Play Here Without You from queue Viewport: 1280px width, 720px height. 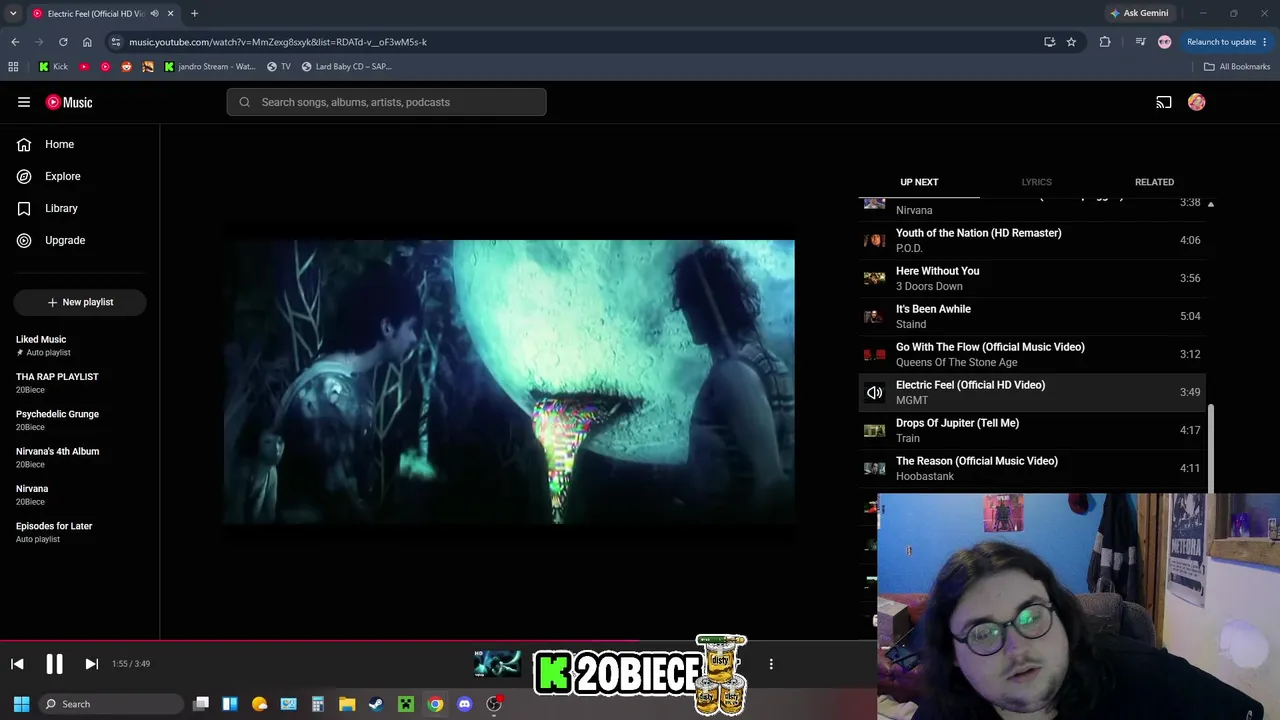coord(1032,278)
